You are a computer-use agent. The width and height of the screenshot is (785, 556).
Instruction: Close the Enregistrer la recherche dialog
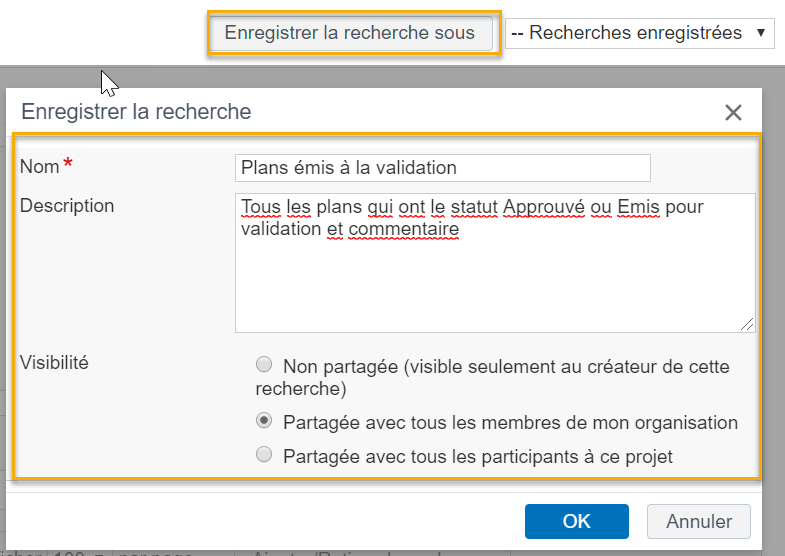click(733, 112)
